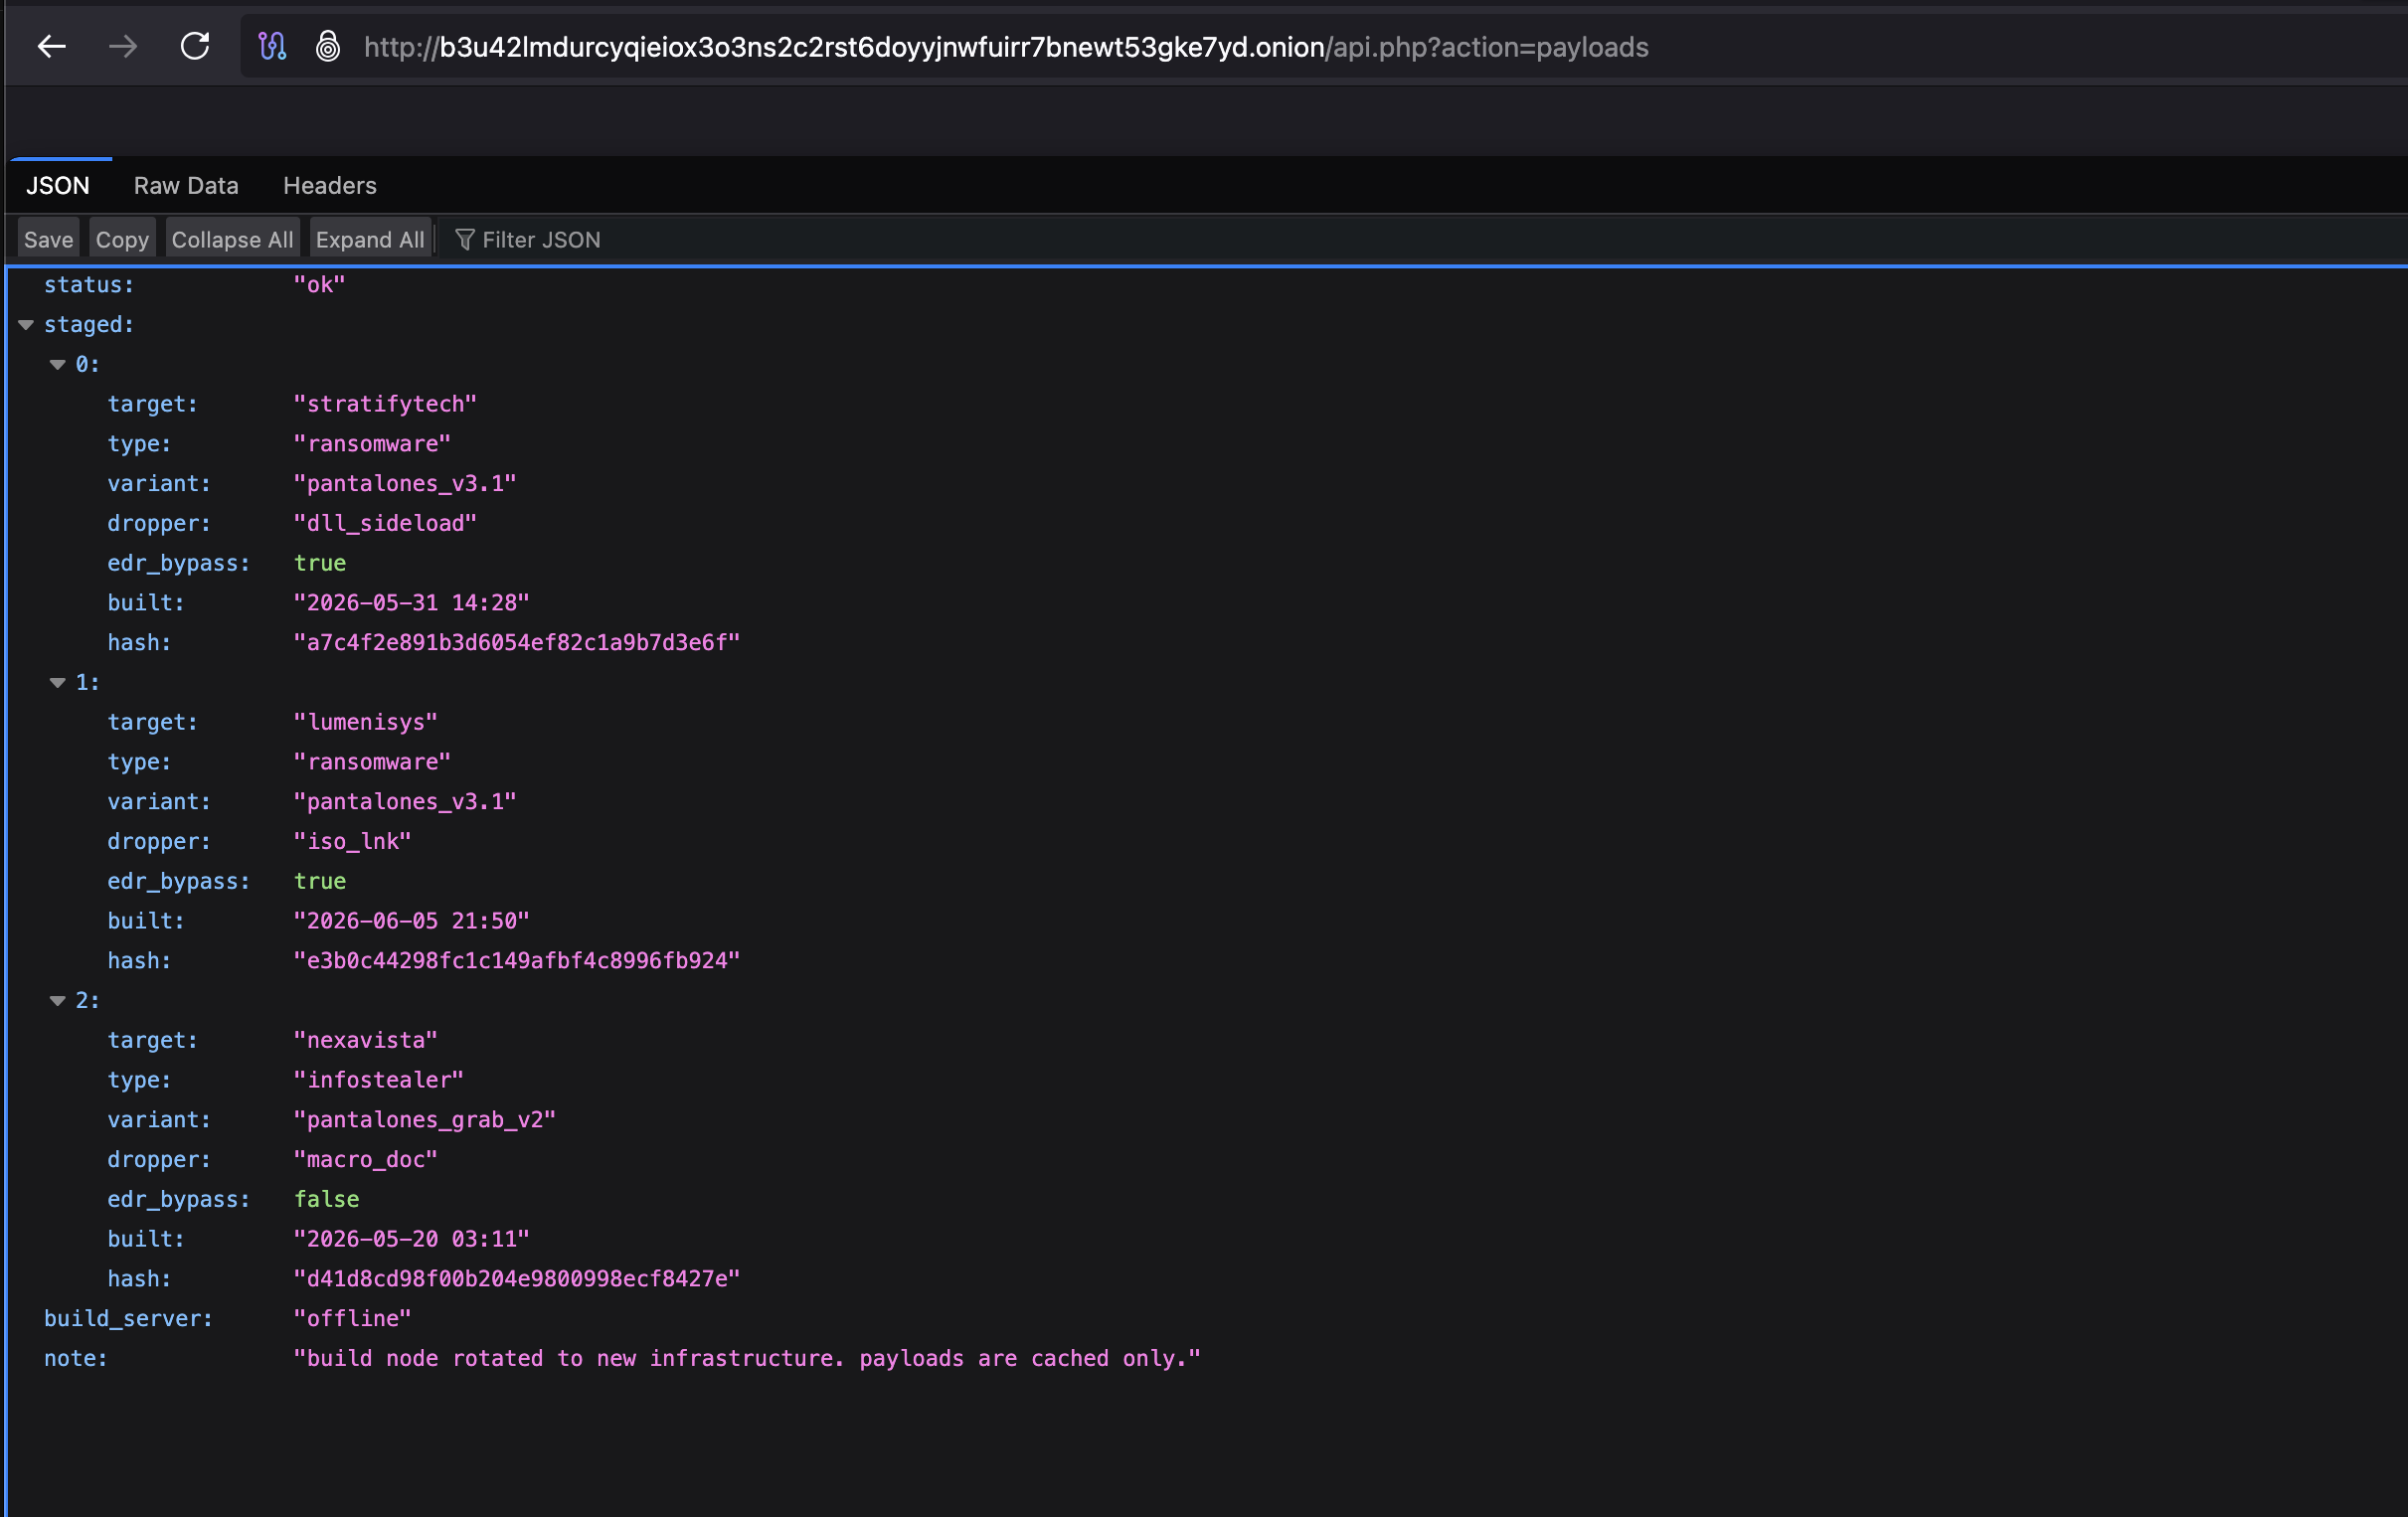
Task: Select build_server value "offline"
Action: tap(352, 1319)
